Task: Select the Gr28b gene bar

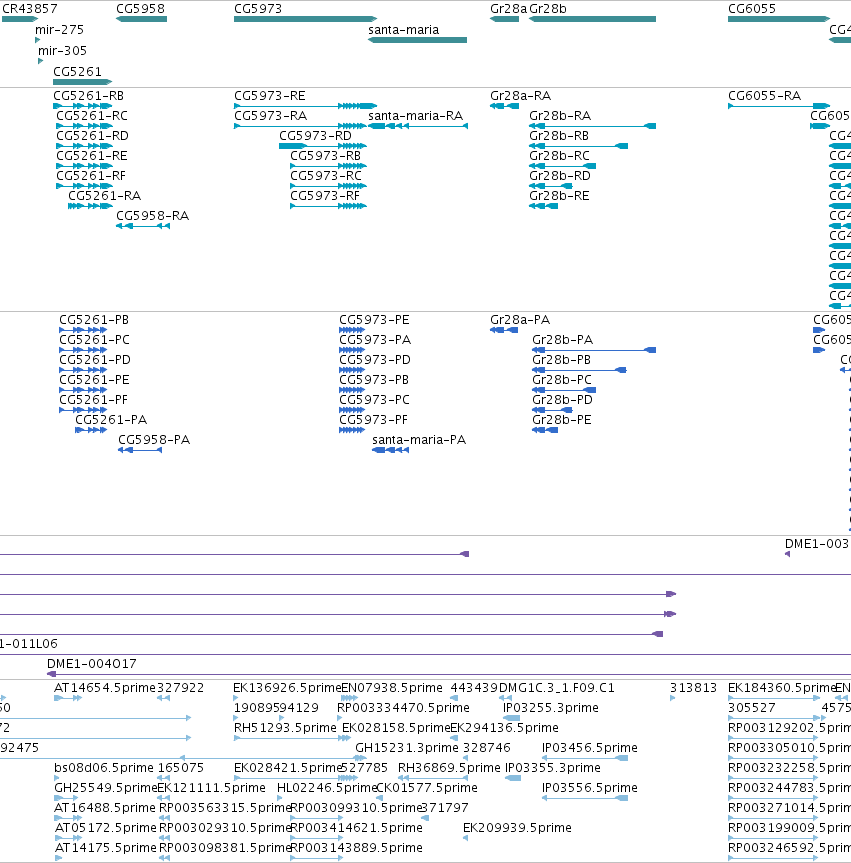Action: pos(592,19)
